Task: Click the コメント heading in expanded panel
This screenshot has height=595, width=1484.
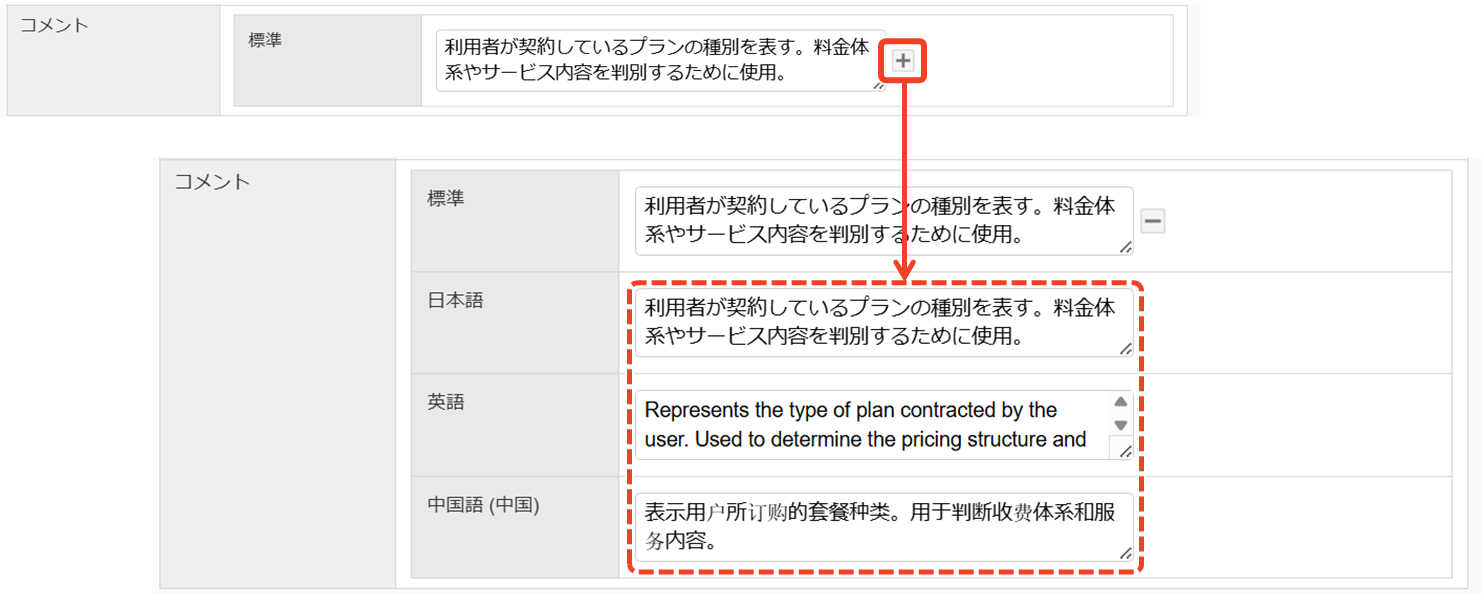Action: (212, 182)
